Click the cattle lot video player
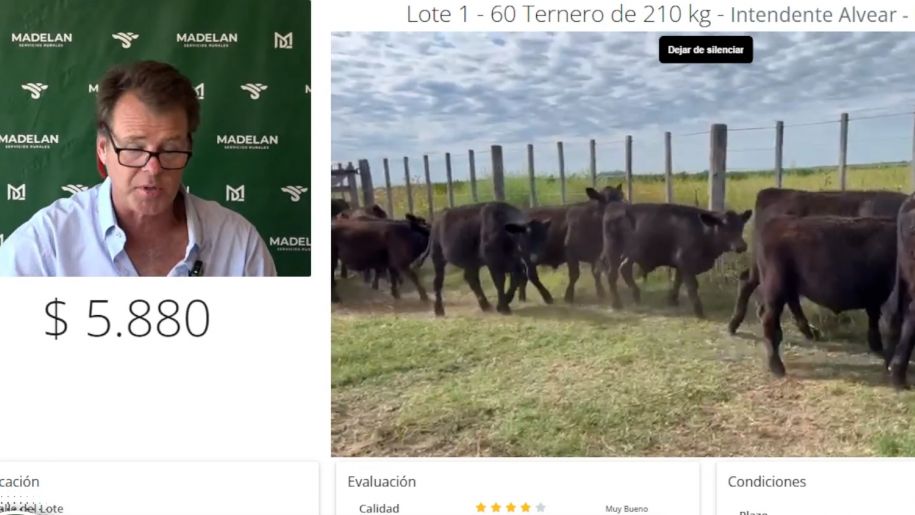 pyautogui.click(x=623, y=244)
